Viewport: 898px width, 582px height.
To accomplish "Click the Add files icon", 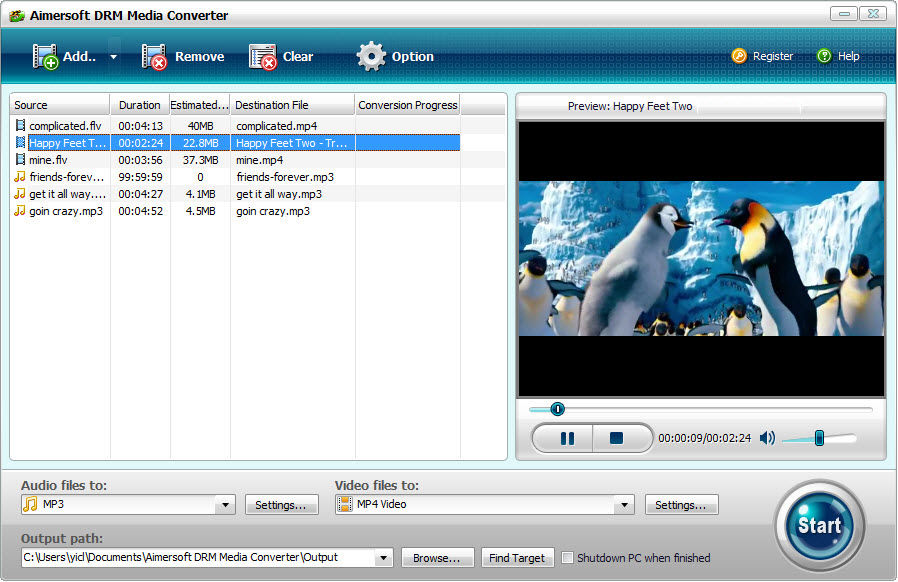I will coord(46,57).
